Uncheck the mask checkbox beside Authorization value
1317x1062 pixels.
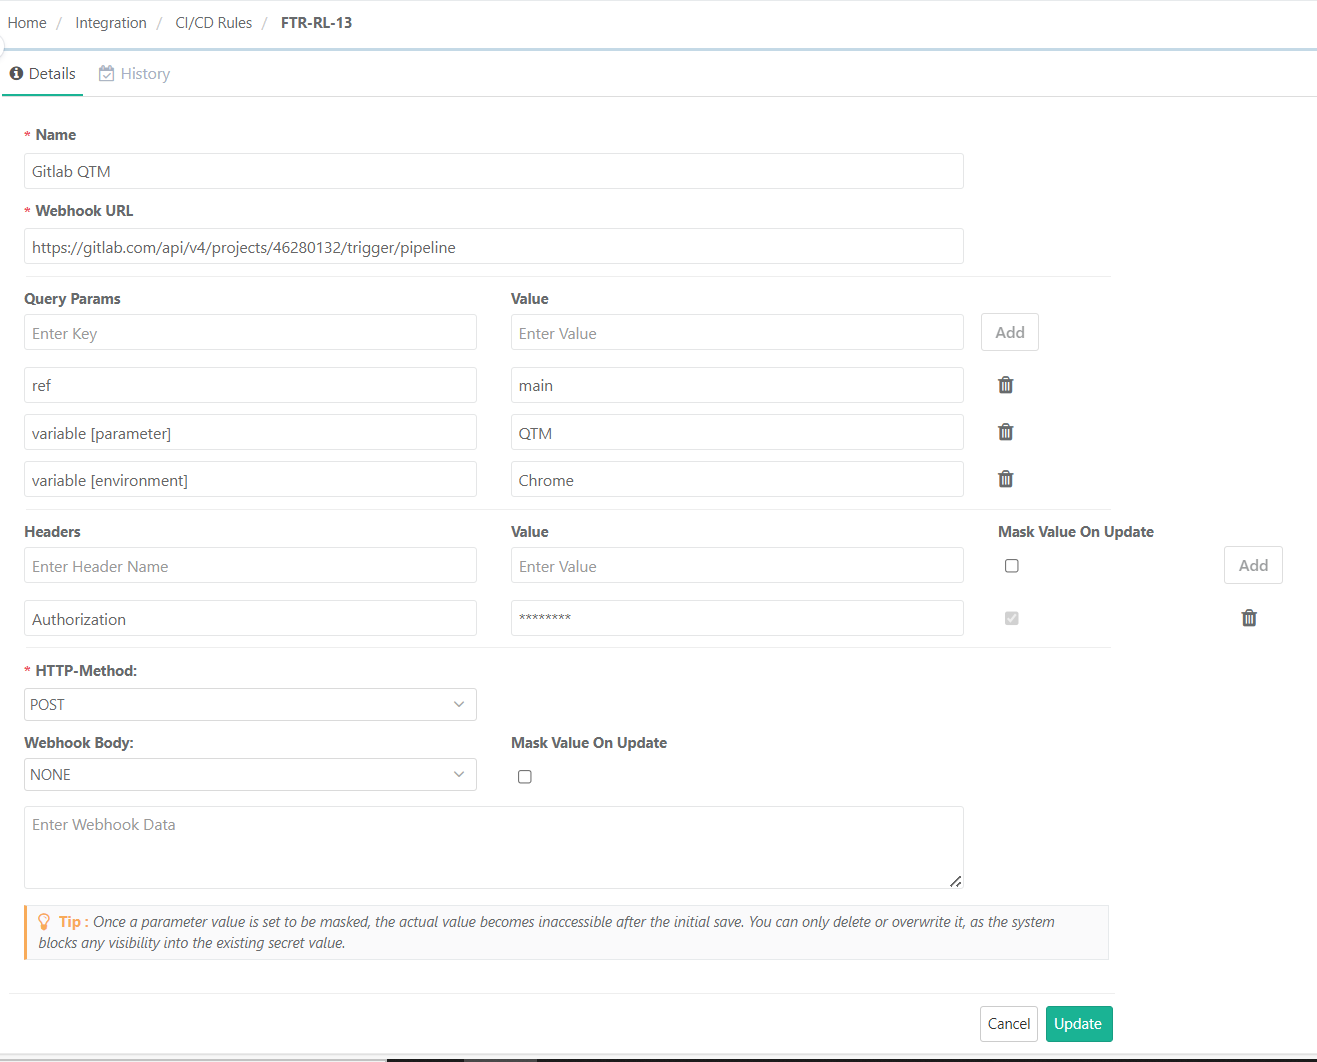[1011, 618]
